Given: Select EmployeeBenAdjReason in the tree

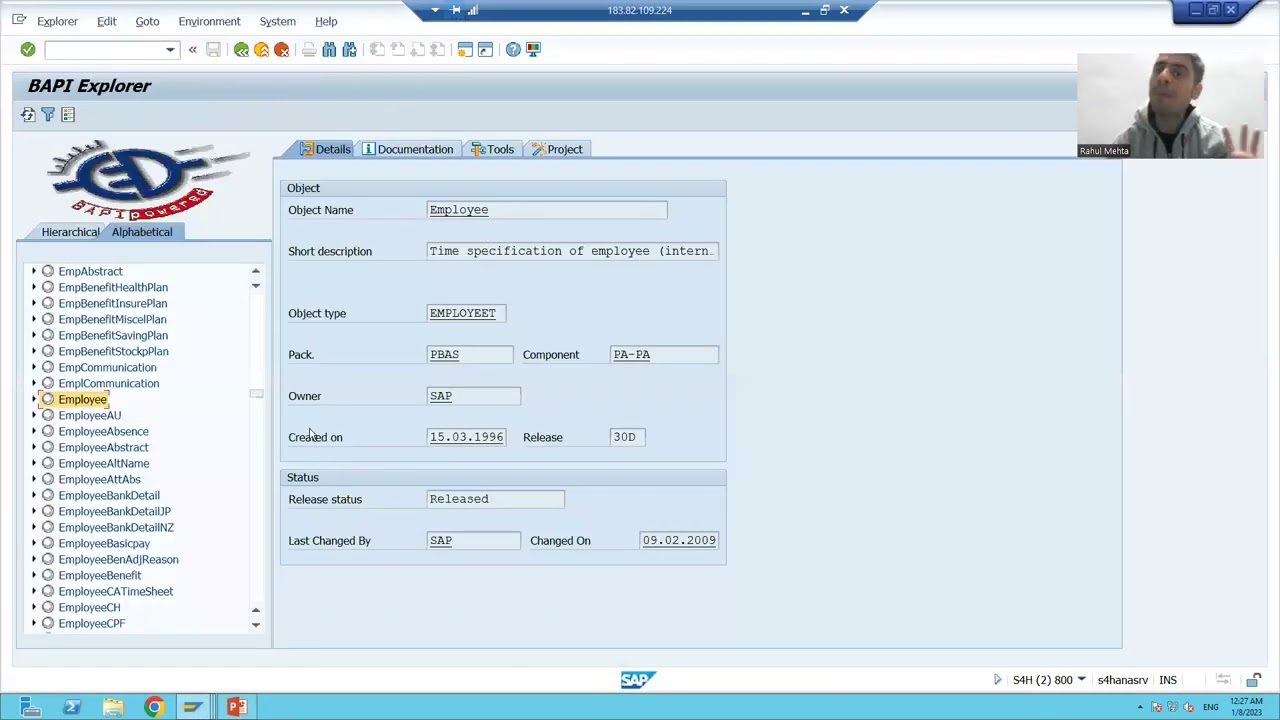Looking at the screenshot, I should 118,559.
